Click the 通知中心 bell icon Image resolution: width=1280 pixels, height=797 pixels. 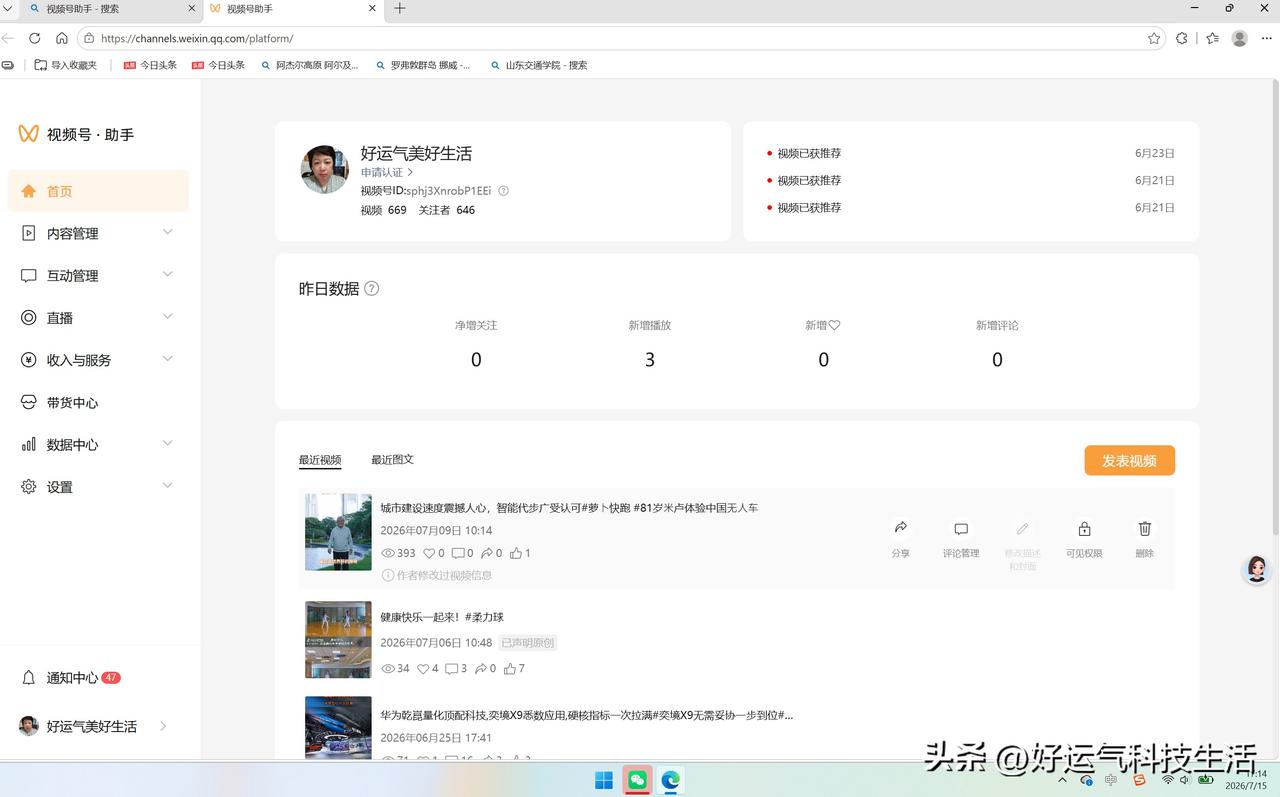29,678
